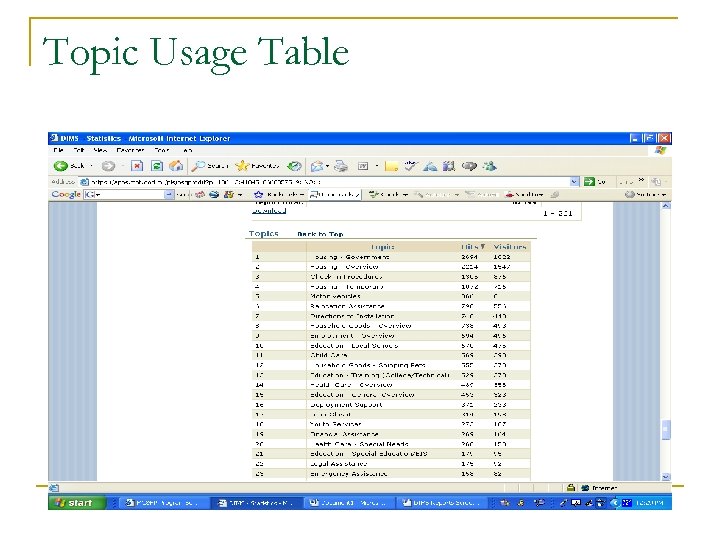Open the View menu
720x540 pixels.
[x=100, y=150]
